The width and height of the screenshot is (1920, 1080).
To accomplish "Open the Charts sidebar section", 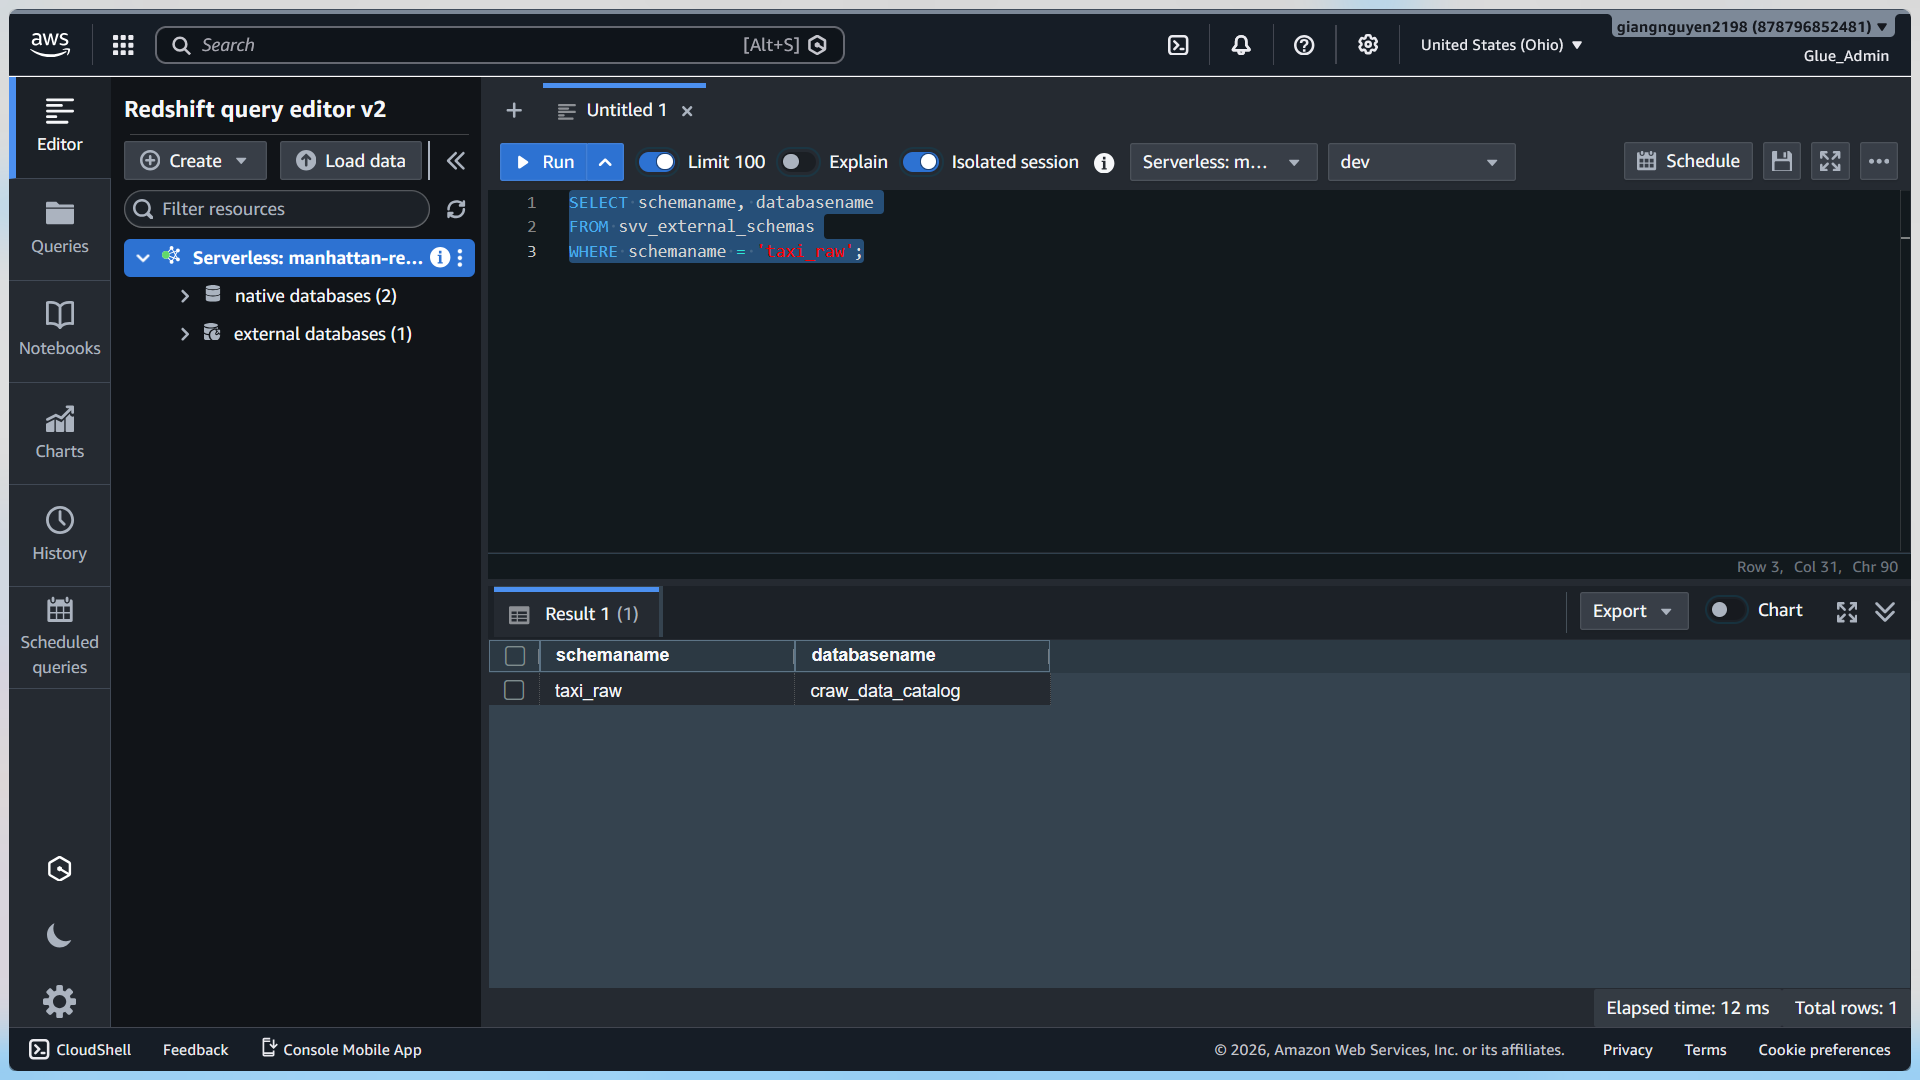I will 60,432.
